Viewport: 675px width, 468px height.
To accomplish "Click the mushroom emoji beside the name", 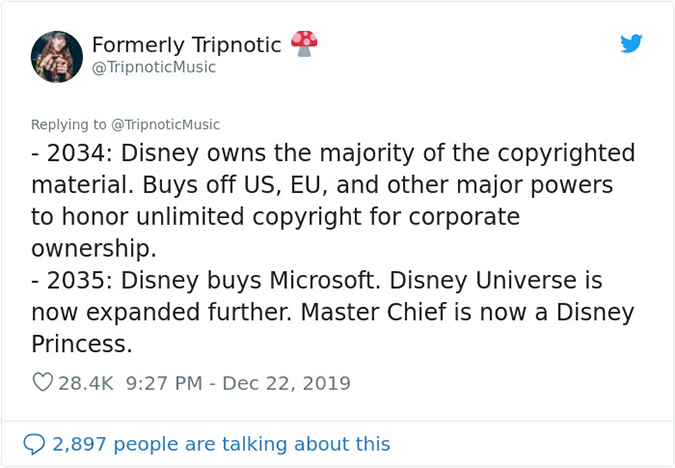I will pyautogui.click(x=303, y=43).
